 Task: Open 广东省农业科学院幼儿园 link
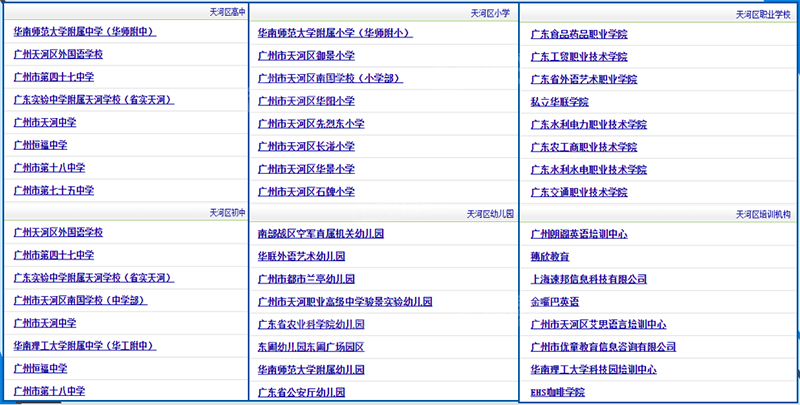click(x=311, y=324)
